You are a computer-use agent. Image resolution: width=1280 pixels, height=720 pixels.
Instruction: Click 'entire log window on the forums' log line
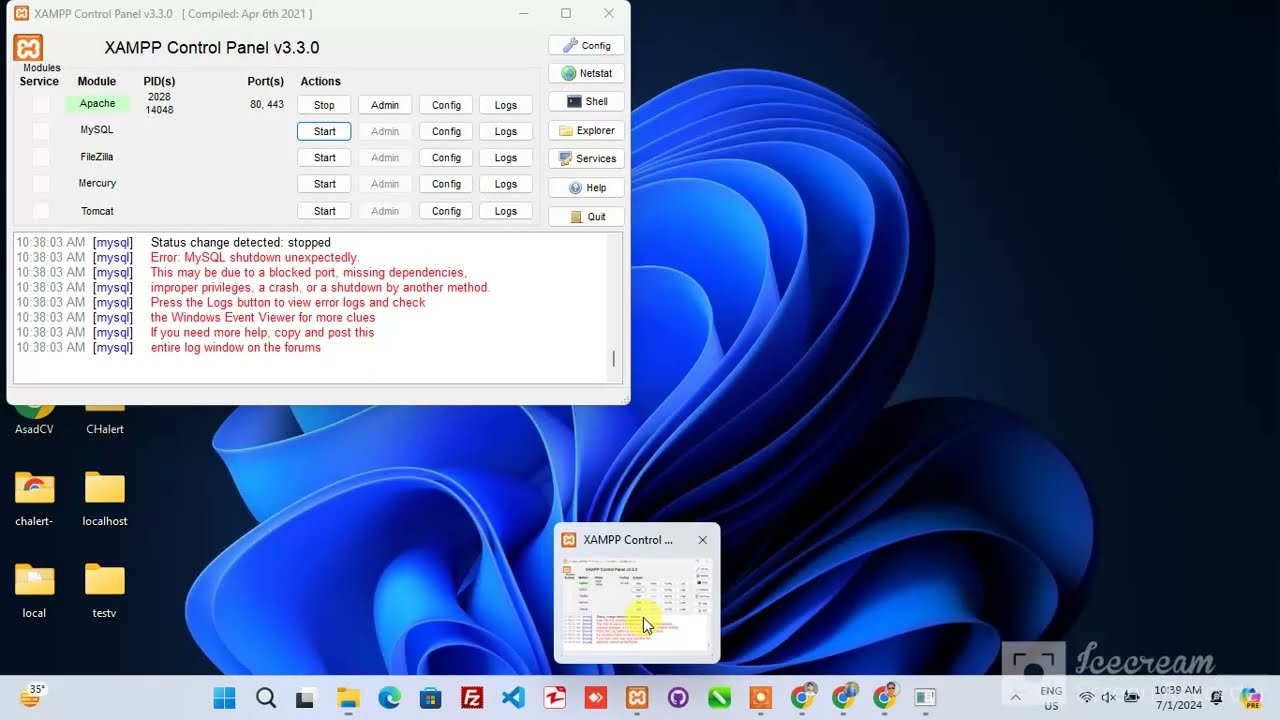click(236, 347)
